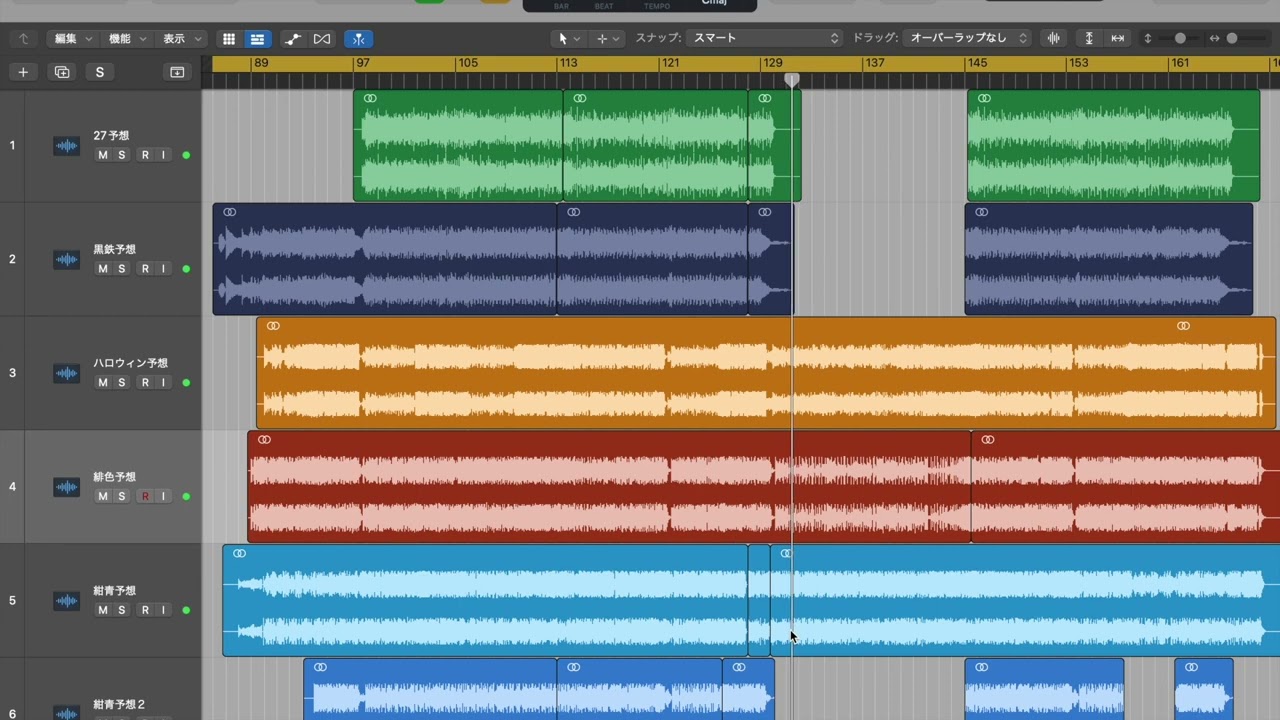Click the horizontal auto-zoom icon
1280x720 pixels.
(x=1118, y=38)
